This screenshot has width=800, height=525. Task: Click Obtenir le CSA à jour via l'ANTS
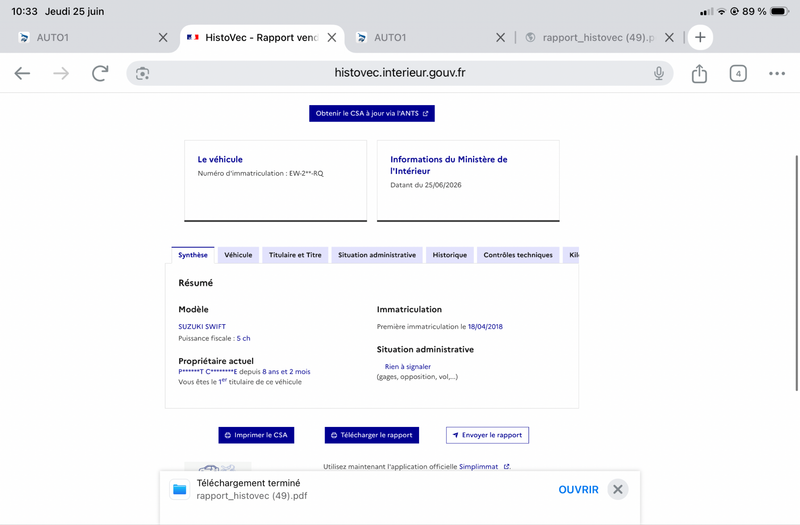pos(371,113)
